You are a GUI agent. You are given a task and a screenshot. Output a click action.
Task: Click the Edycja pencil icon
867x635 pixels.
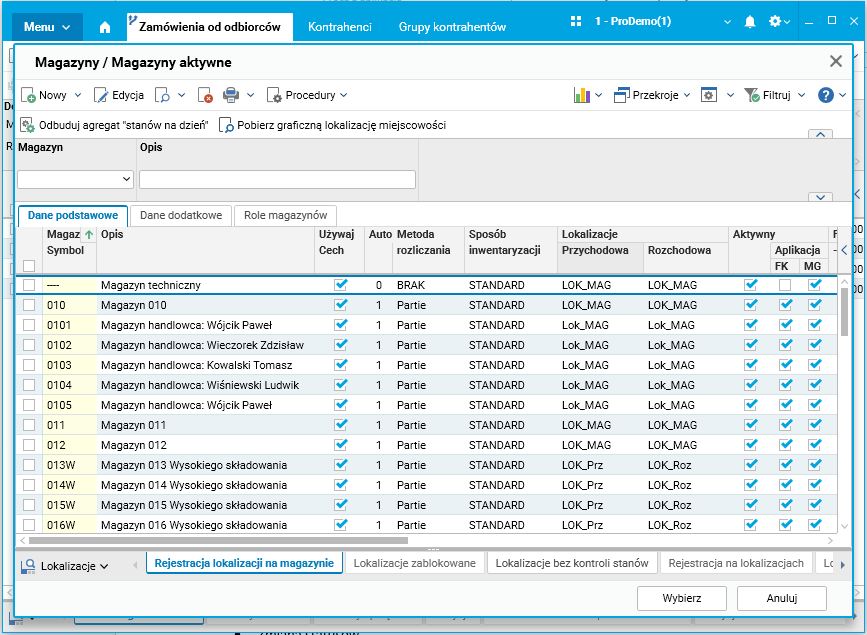101,96
